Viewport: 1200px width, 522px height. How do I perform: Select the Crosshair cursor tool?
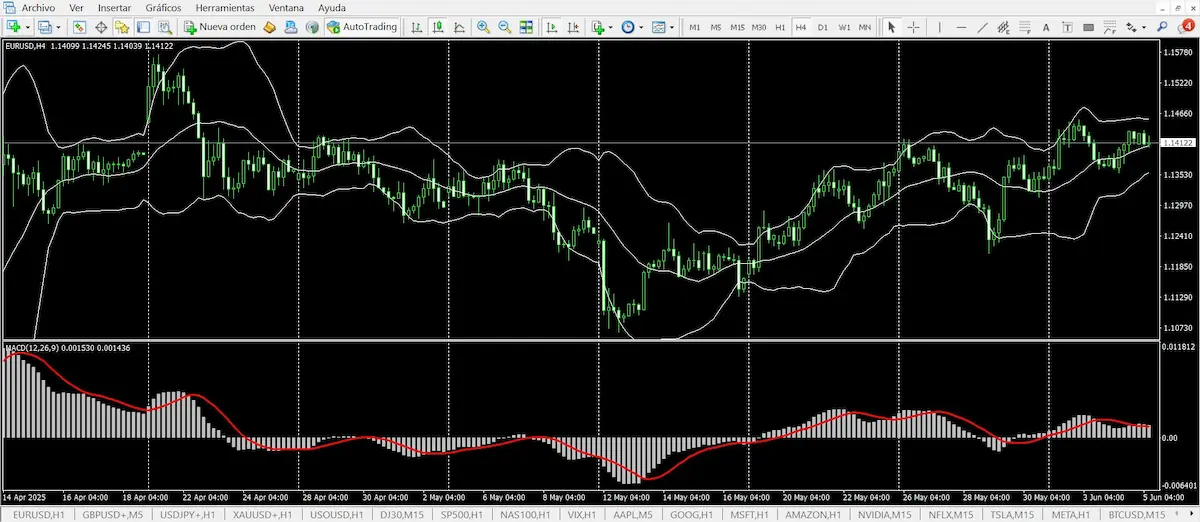pos(914,27)
